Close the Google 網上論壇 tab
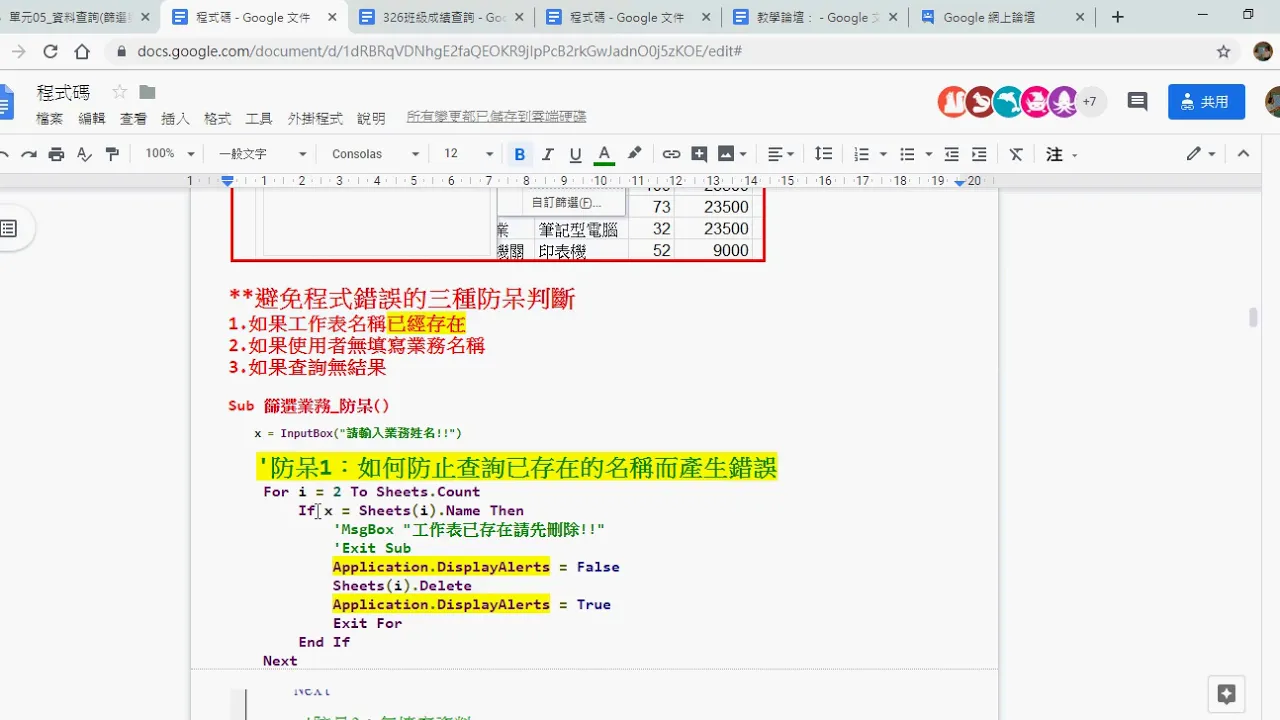Screen dimensions: 1280x720 click(x=1079, y=17)
